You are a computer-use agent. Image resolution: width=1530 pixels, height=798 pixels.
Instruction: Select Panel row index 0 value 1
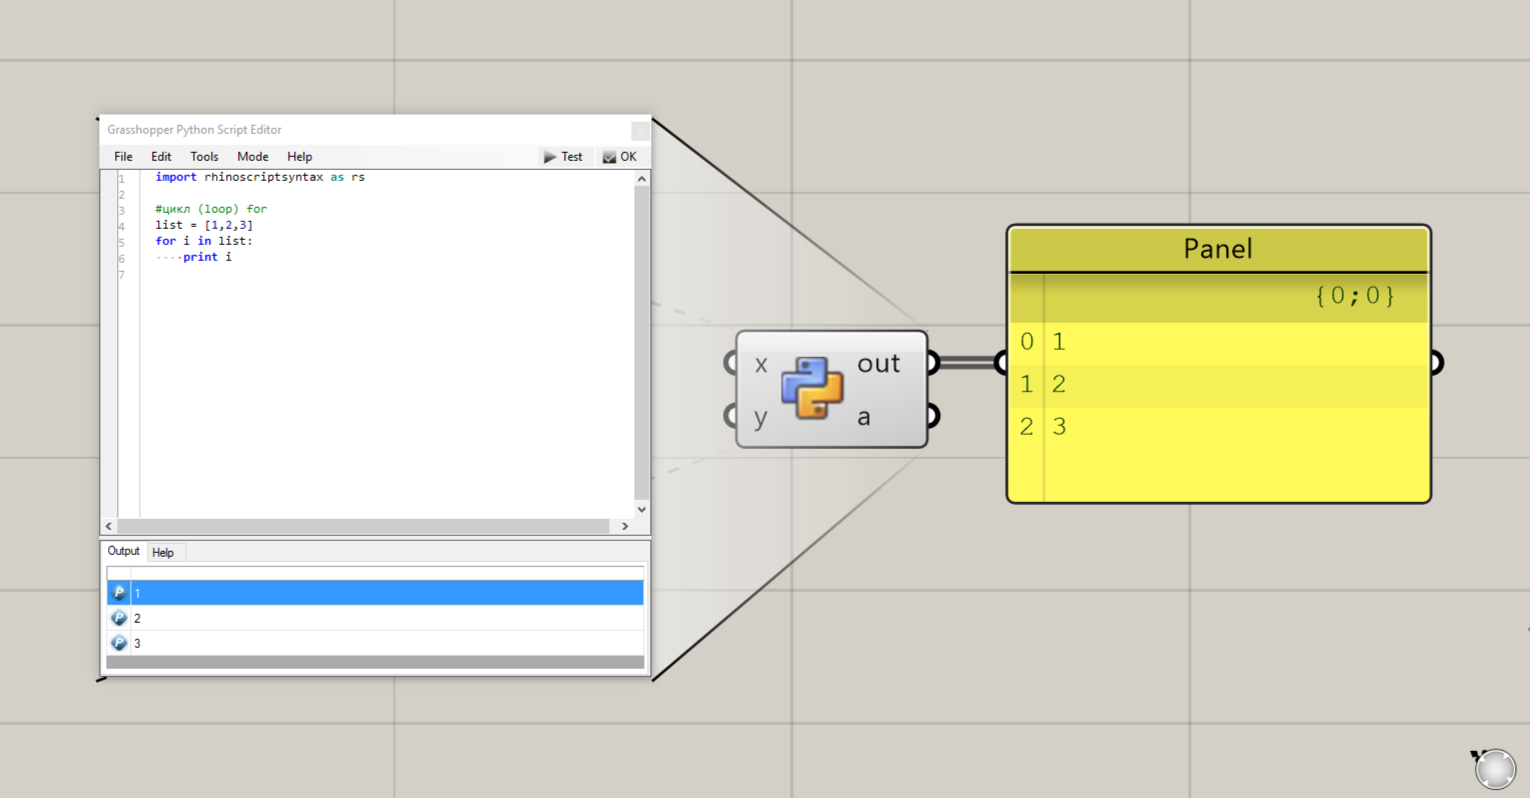tap(1218, 342)
